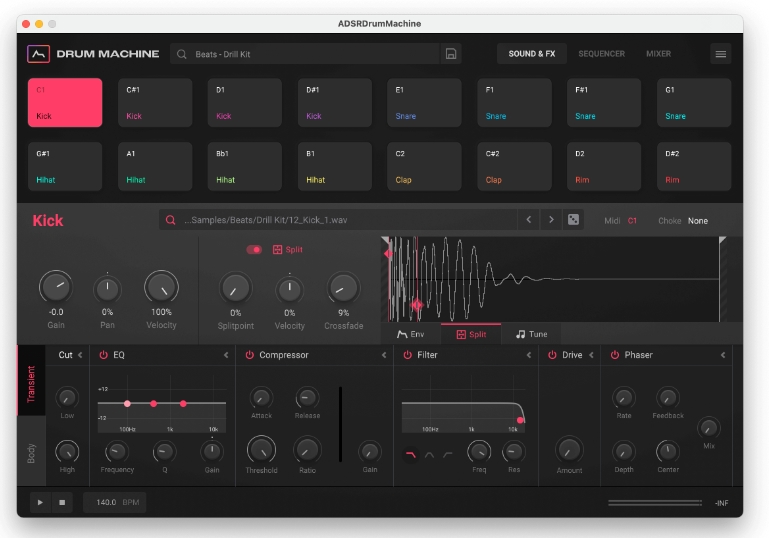Image resolution: width=769 pixels, height=538 pixels.
Task: Start playback with the play button
Action: coord(40,502)
